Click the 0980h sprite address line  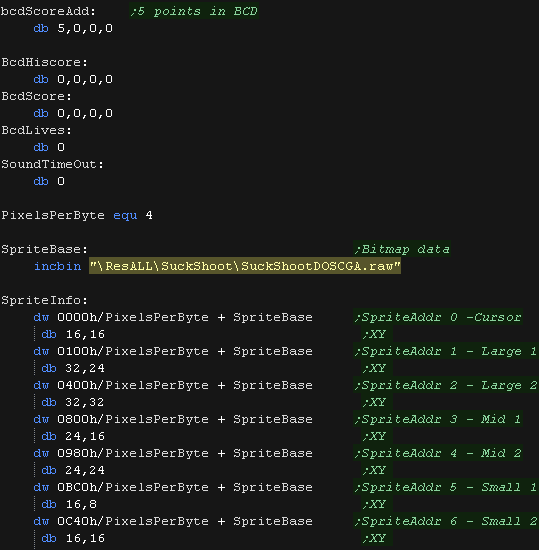coord(173,453)
